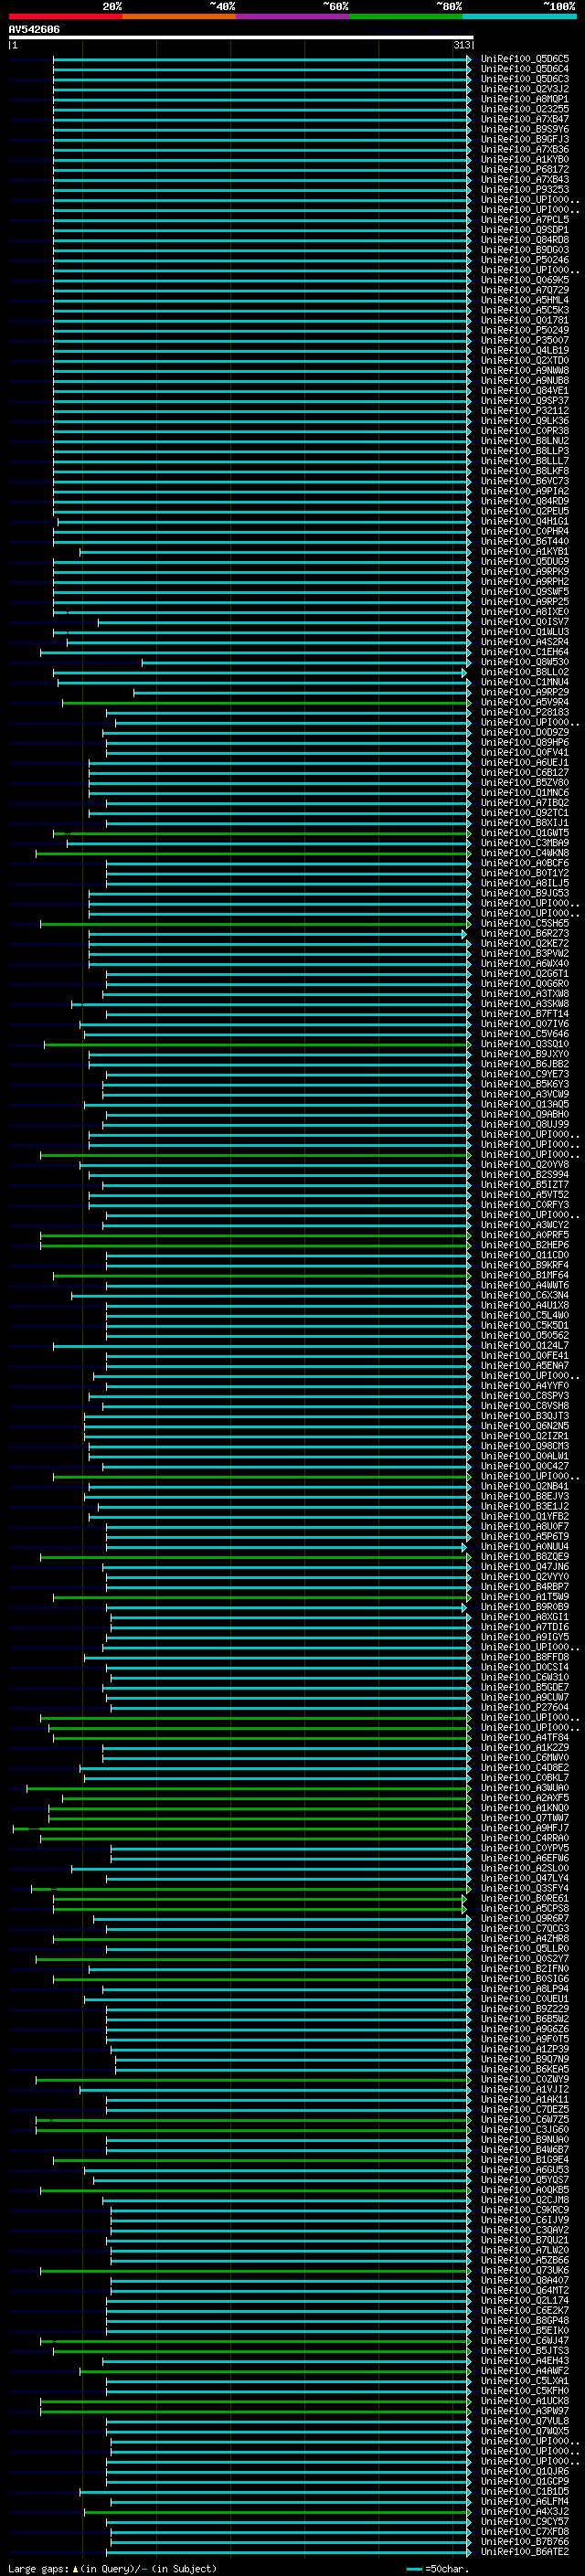Select hit UniRef100_A1UCK8

(524, 2401)
